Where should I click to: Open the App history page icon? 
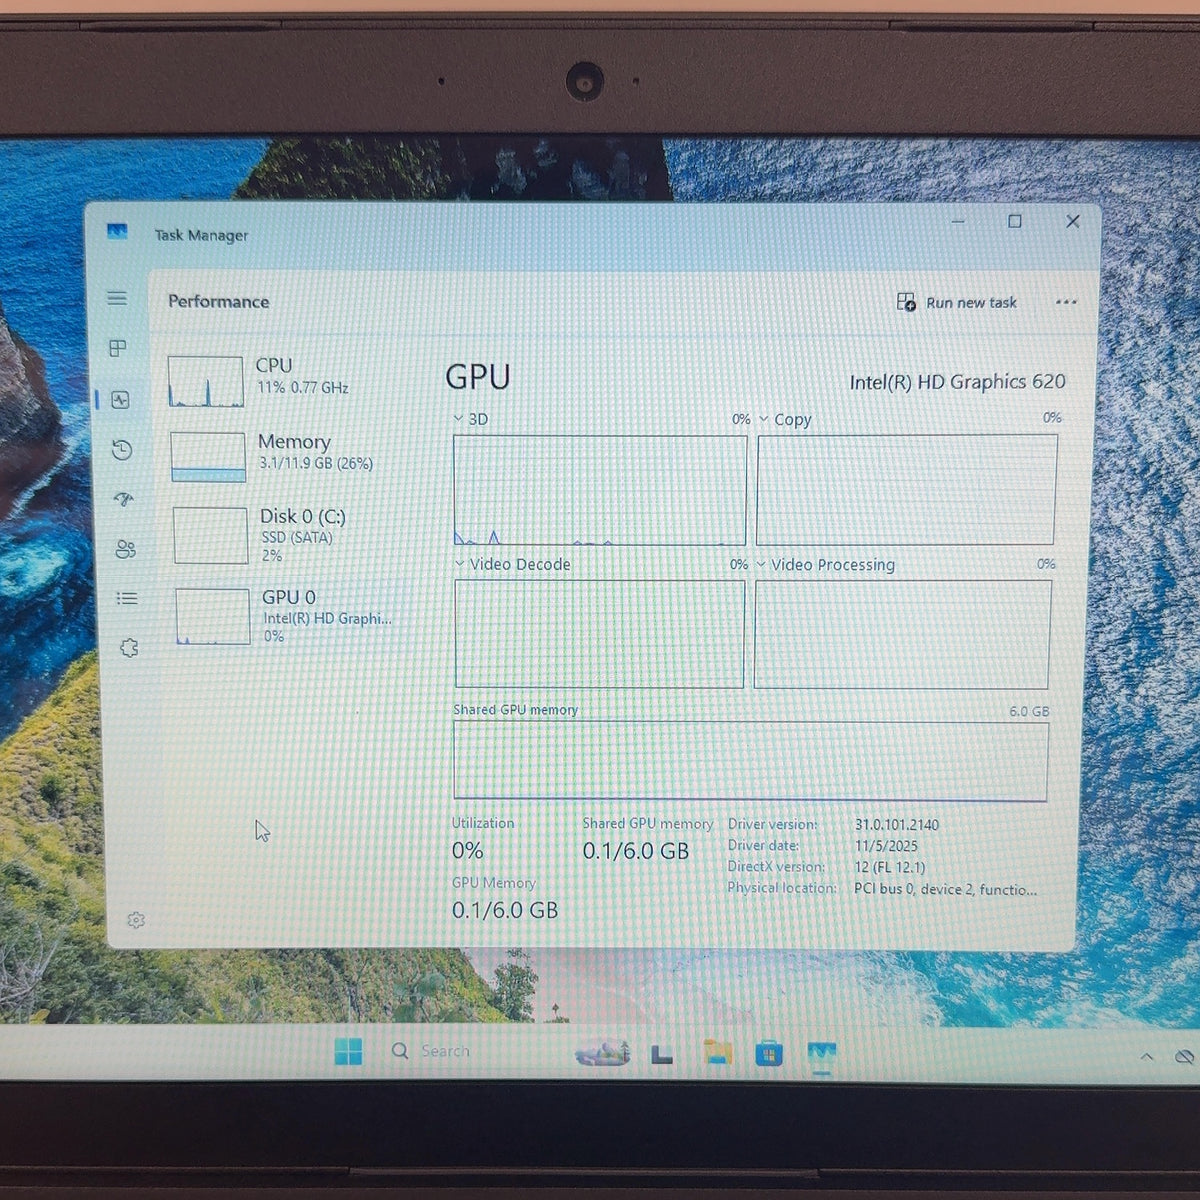click(x=122, y=450)
